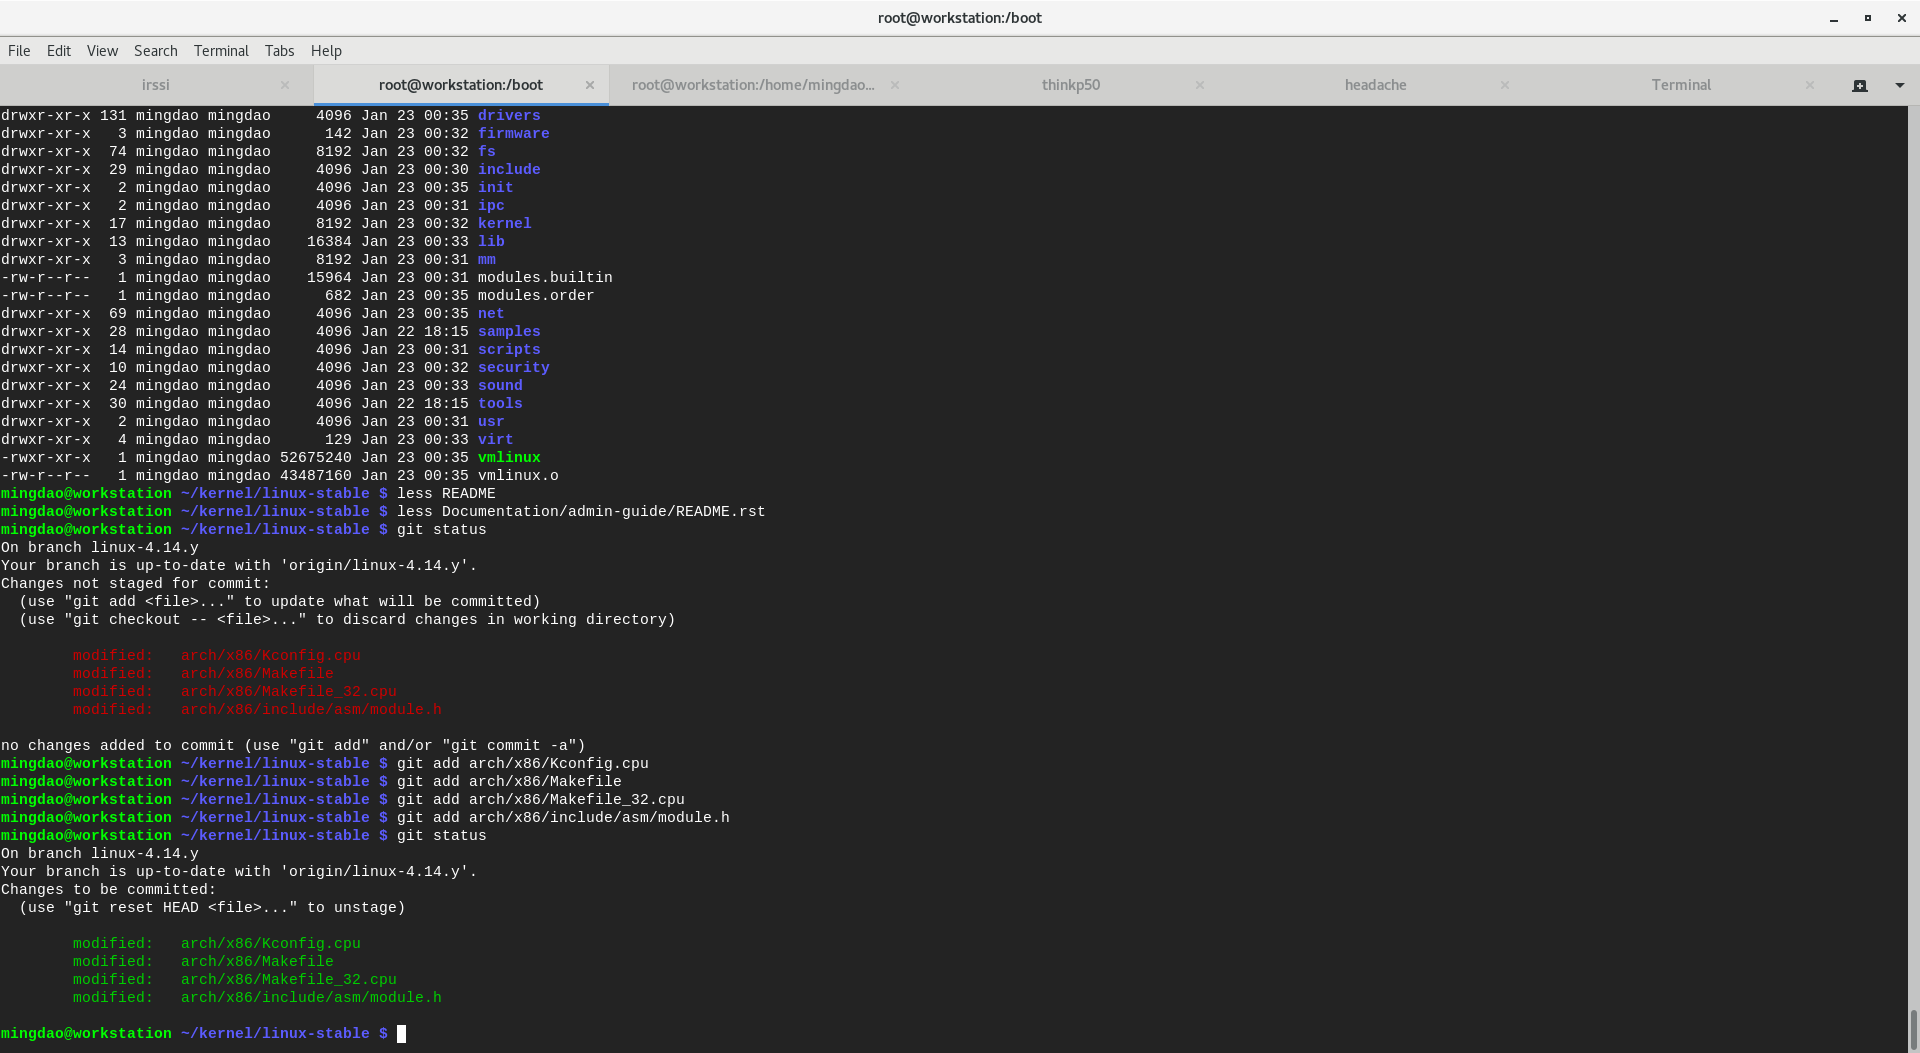Screen dimensions: 1920x1053
Task: Open the Search menu
Action: pos(156,51)
